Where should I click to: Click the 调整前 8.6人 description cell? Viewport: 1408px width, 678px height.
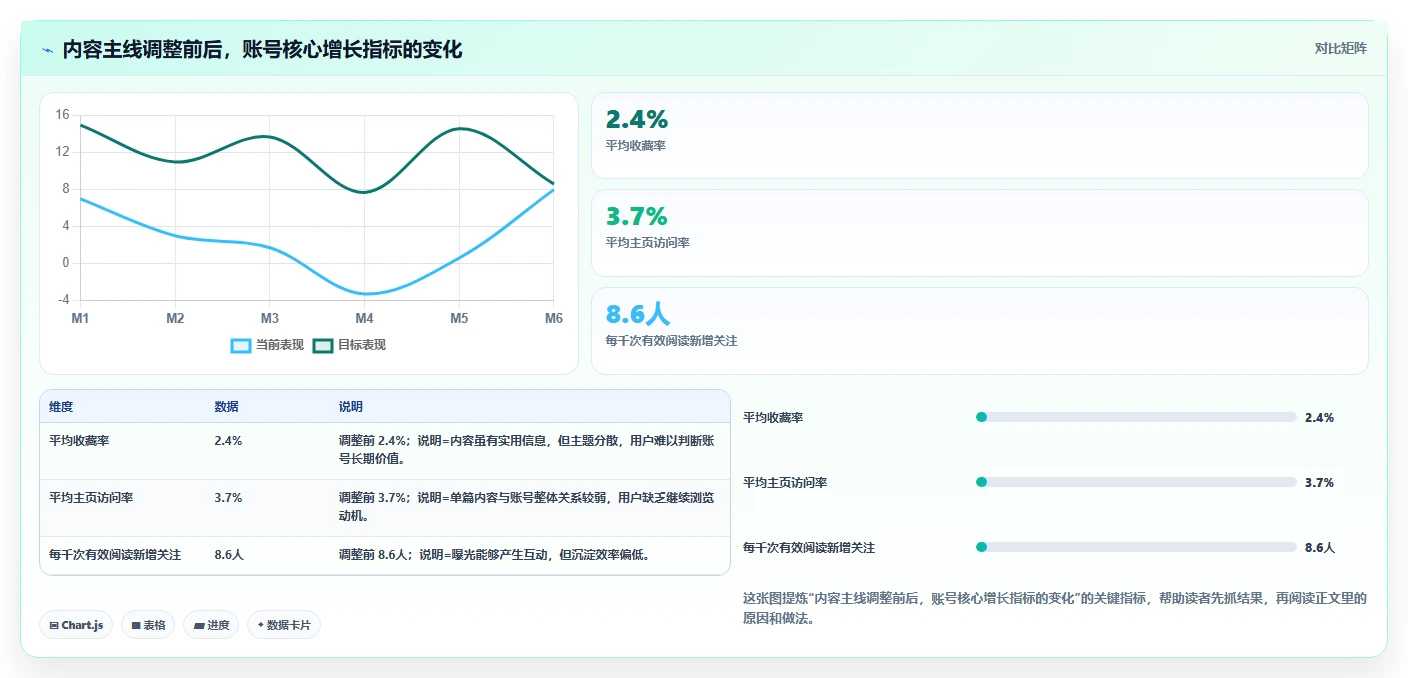coord(530,555)
